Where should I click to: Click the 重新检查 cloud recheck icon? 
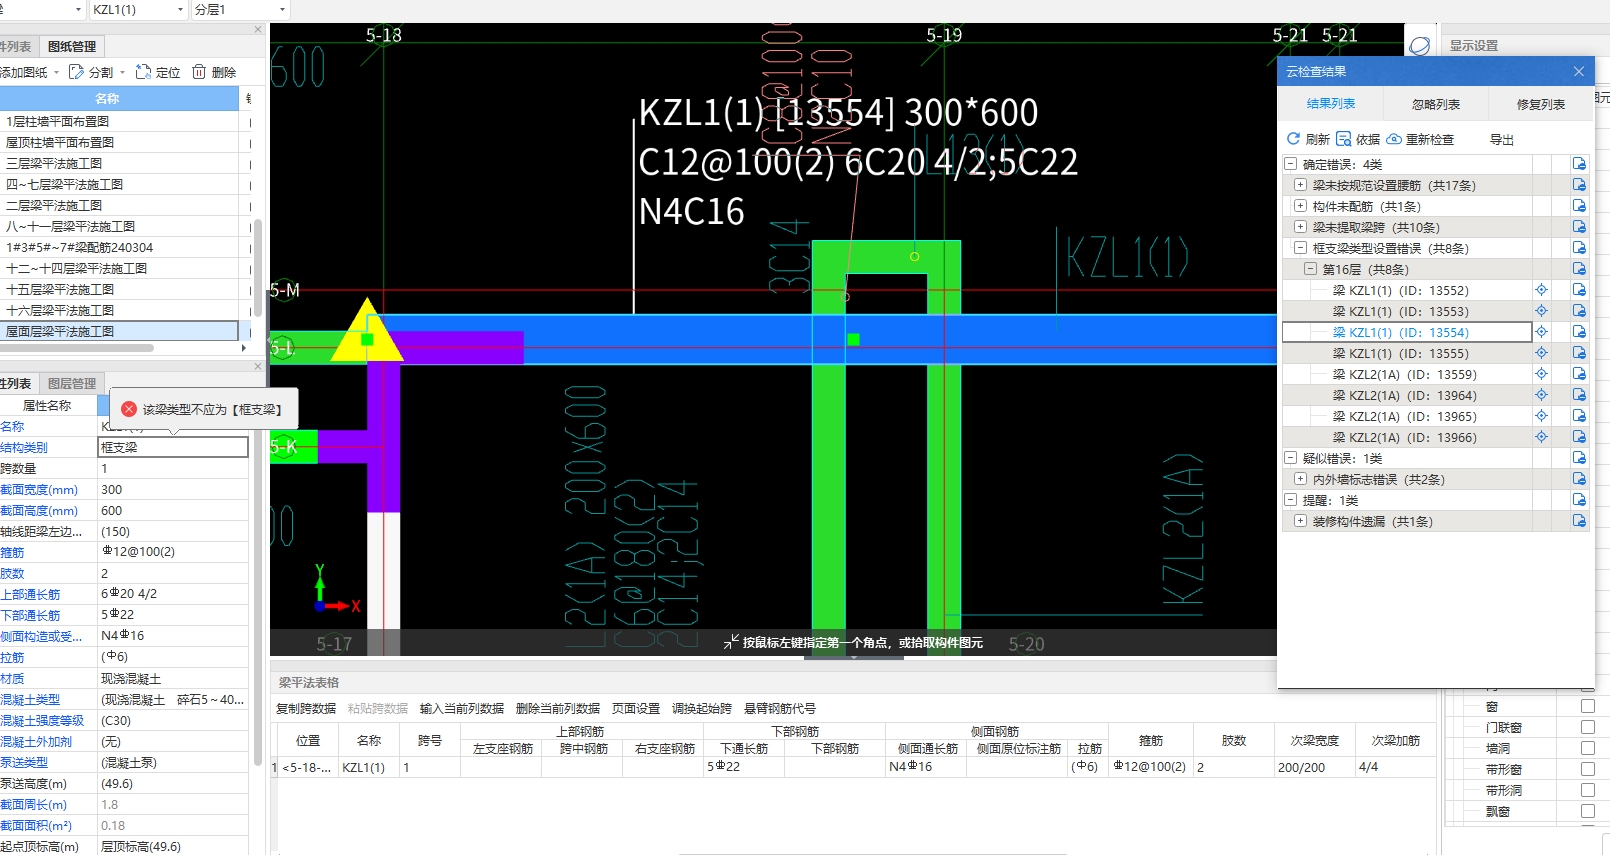tap(1394, 139)
